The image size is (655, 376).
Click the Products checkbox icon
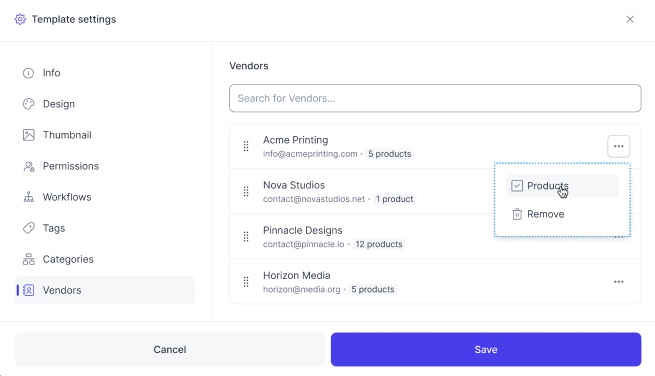517,186
